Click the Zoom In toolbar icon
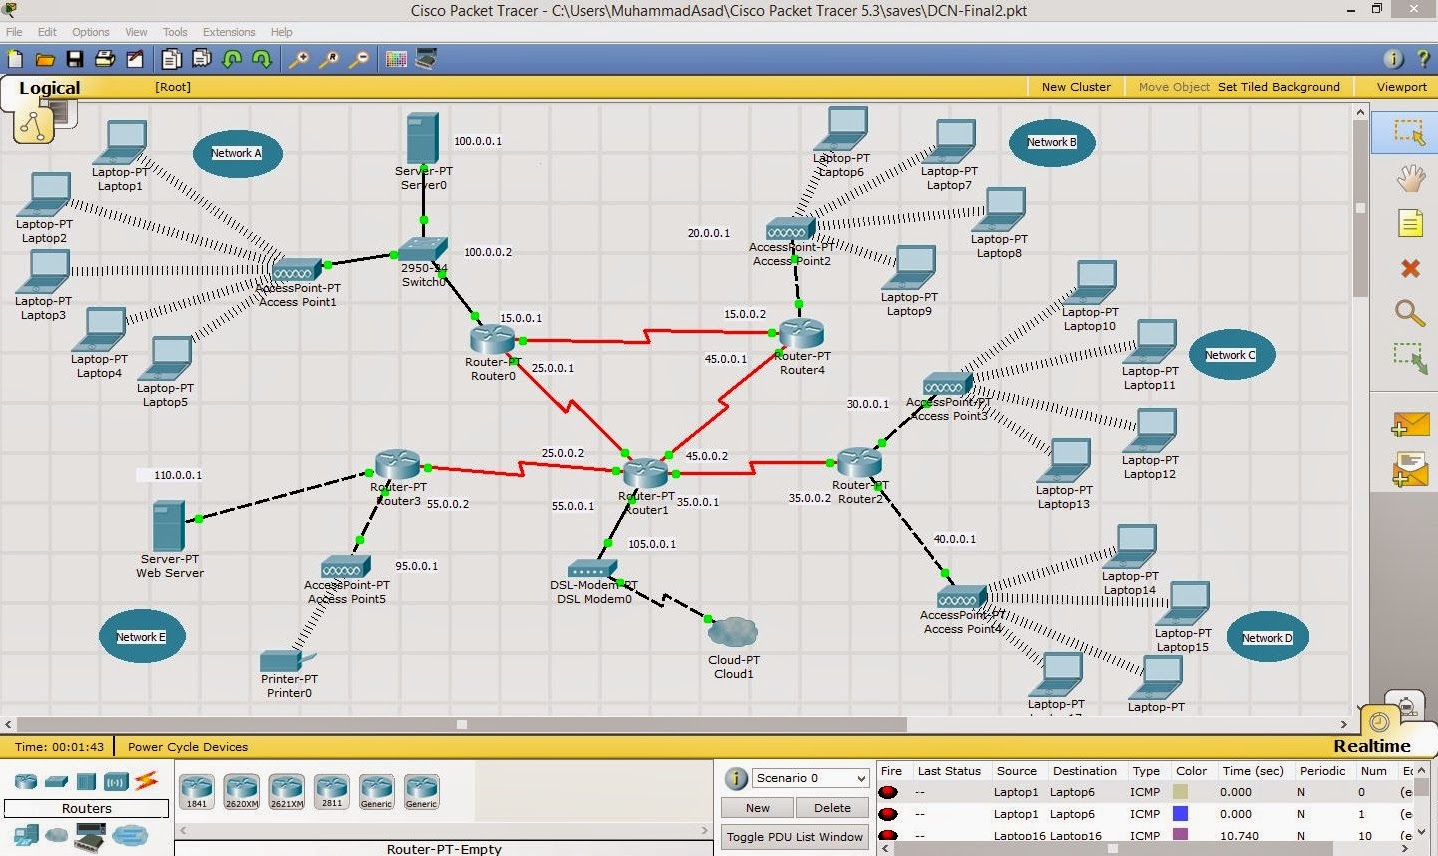Screen dimensions: 1438x856 click(298, 59)
